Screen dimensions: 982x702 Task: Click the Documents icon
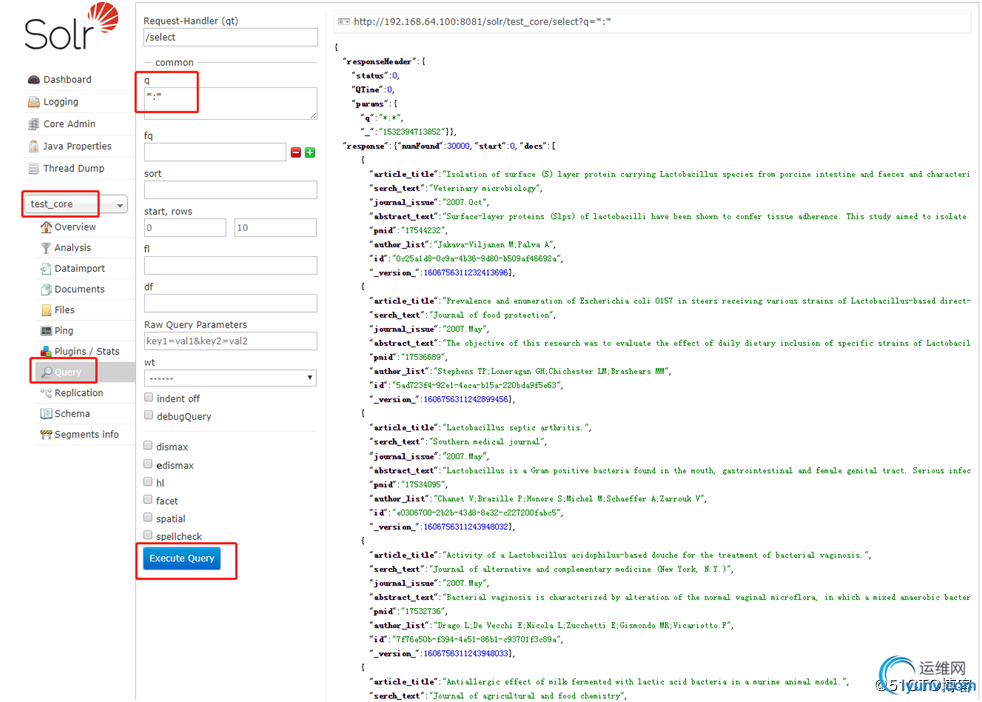pyautogui.click(x=46, y=289)
